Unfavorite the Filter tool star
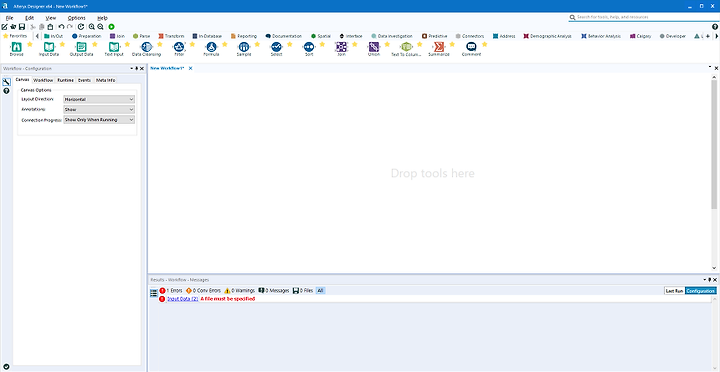Viewport: 720px width, 372px height. click(x=192, y=44)
